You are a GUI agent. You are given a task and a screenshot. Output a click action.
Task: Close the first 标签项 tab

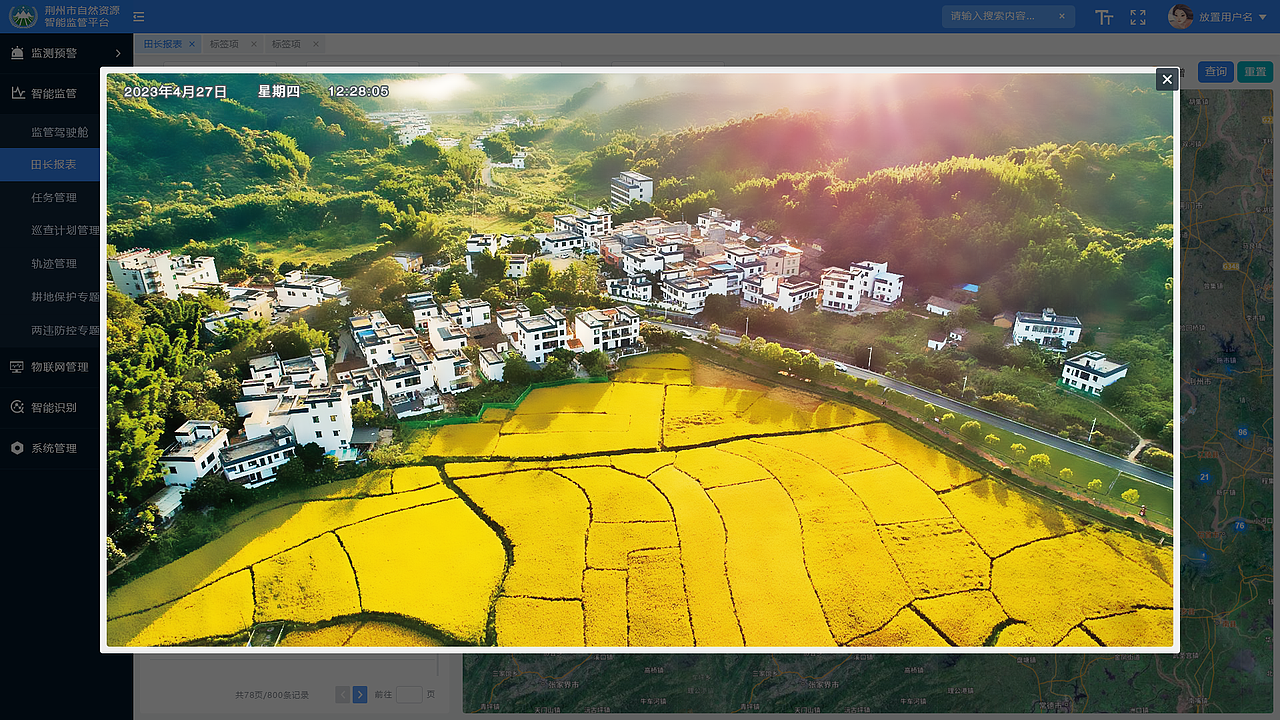[x=254, y=44]
